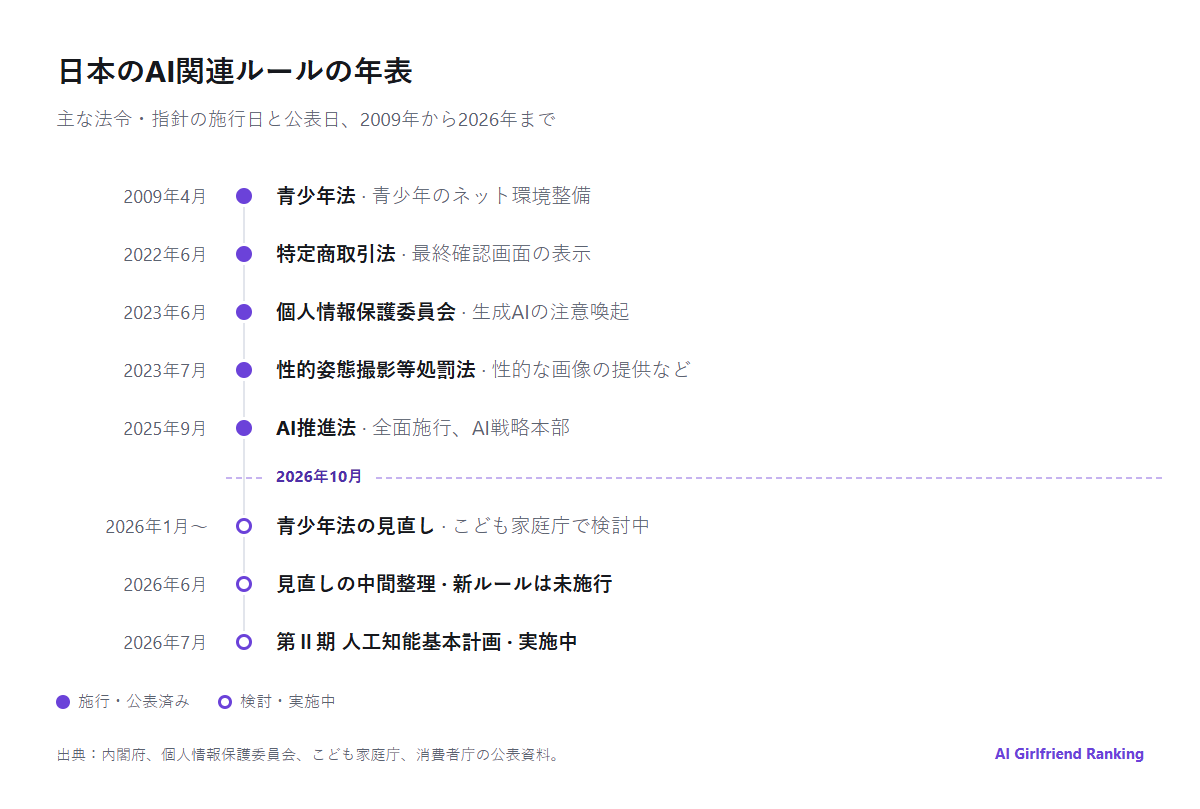
Task: Click the filled marker for 2023年6月
Action: coord(244,312)
